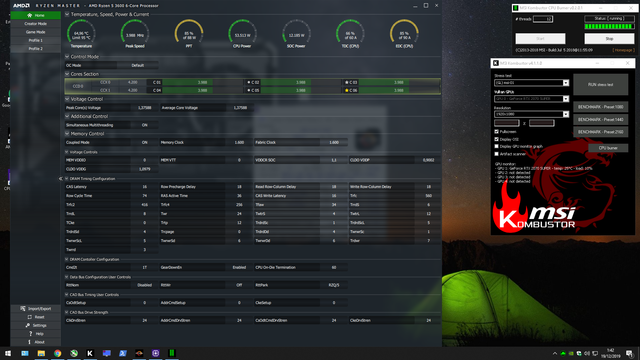Open Settings in the Ryzen Master sidebar
Viewport: 640px width, 360px height.
click(36, 325)
